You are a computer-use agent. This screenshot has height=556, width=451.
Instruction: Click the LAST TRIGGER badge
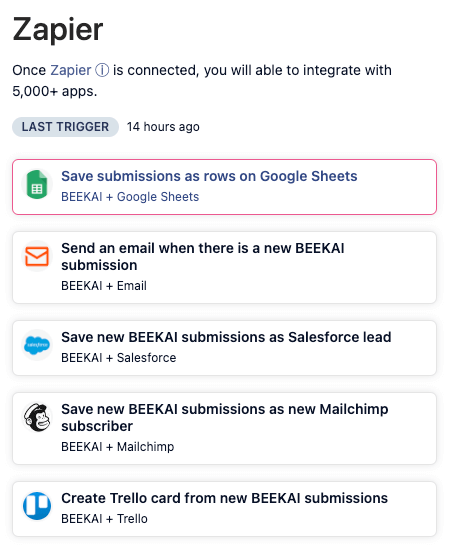click(x=65, y=127)
